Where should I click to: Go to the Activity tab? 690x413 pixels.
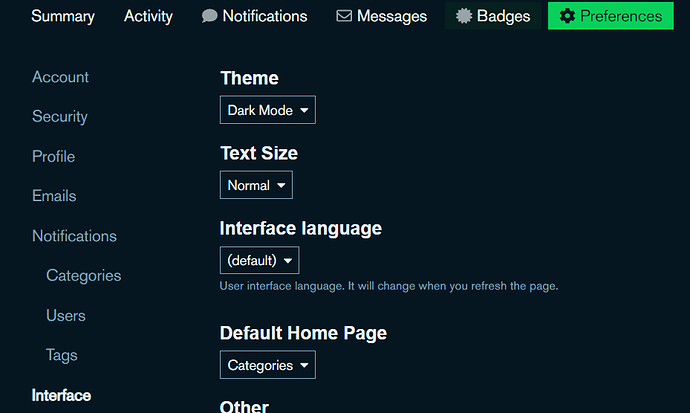(x=148, y=16)
